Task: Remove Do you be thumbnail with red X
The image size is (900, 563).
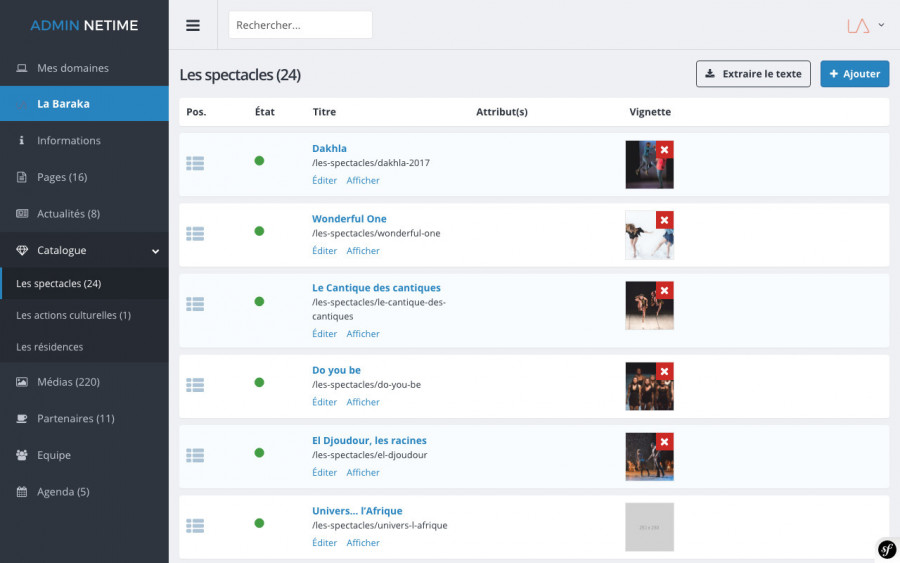Action: tap(664, 371)
